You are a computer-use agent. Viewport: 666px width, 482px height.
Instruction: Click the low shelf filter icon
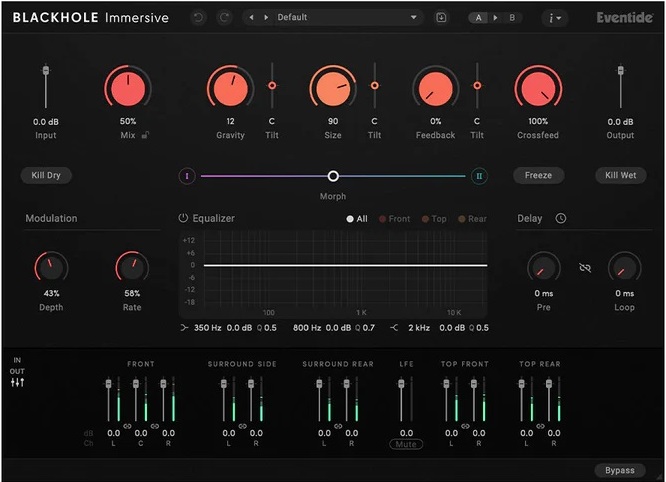click(184, 327)
